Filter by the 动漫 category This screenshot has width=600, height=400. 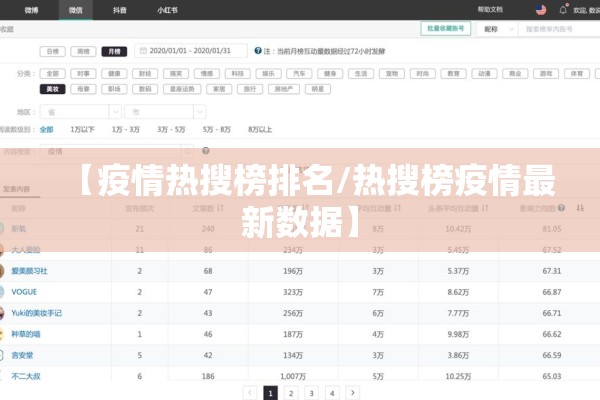pyautogui.click(x=484, y=73)
